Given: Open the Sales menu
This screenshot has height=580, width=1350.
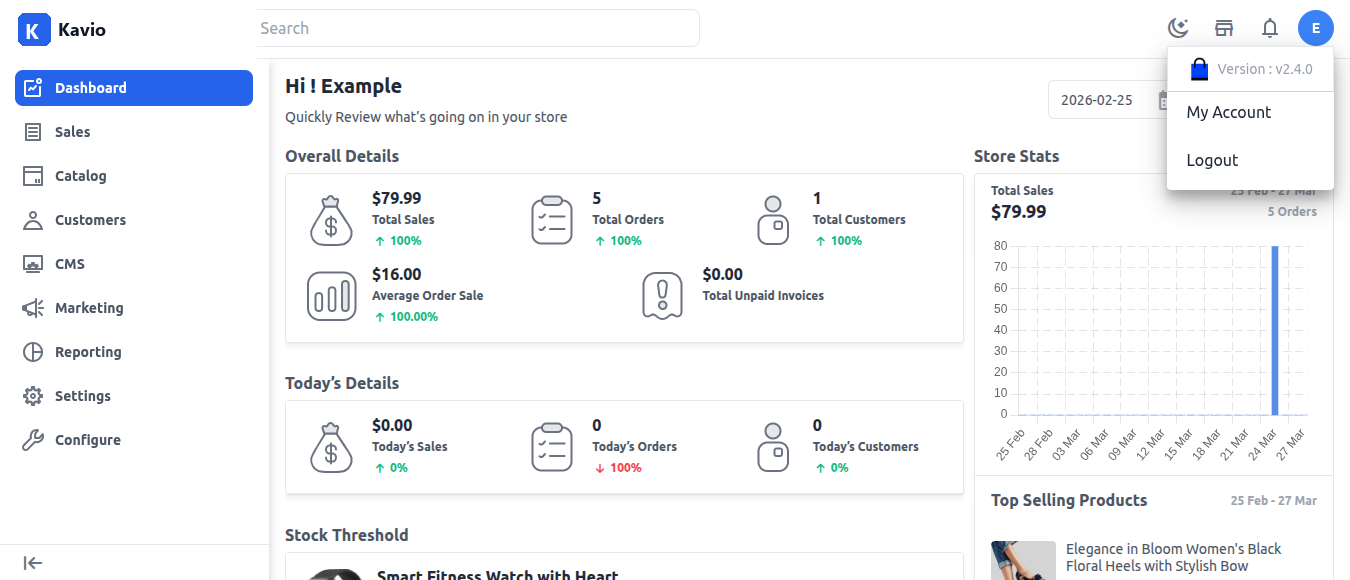Looking at the screenshot, I should coord(134,132).
